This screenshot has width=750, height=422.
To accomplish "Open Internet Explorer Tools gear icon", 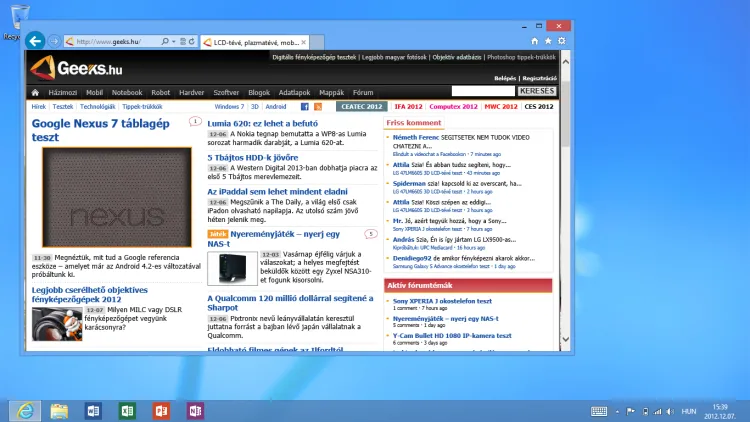I will coord(563,41).
